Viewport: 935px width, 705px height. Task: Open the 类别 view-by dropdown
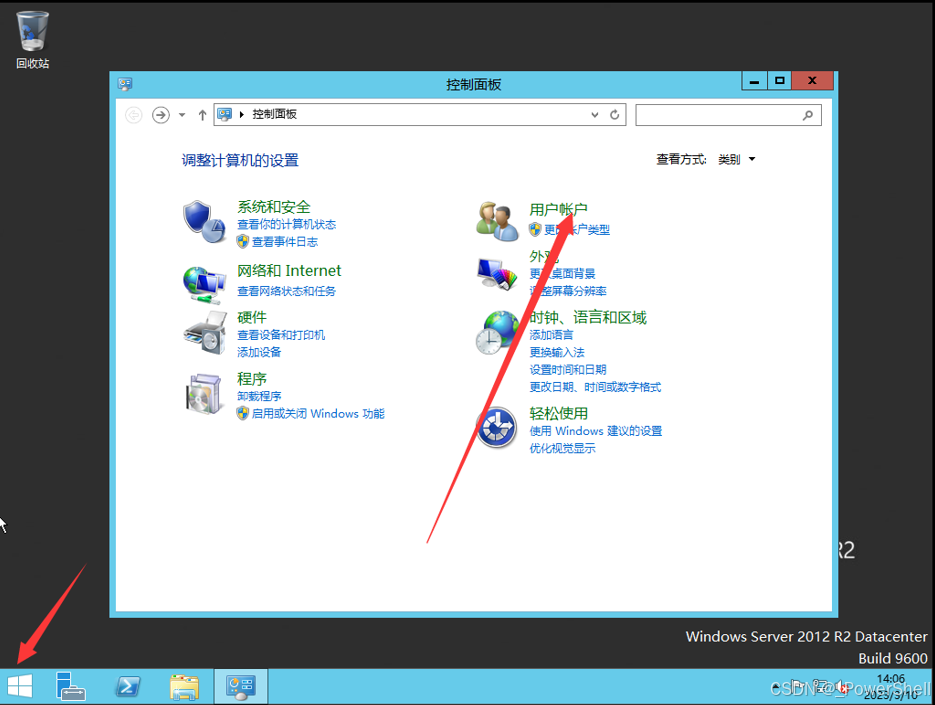[x=736, y=159]
